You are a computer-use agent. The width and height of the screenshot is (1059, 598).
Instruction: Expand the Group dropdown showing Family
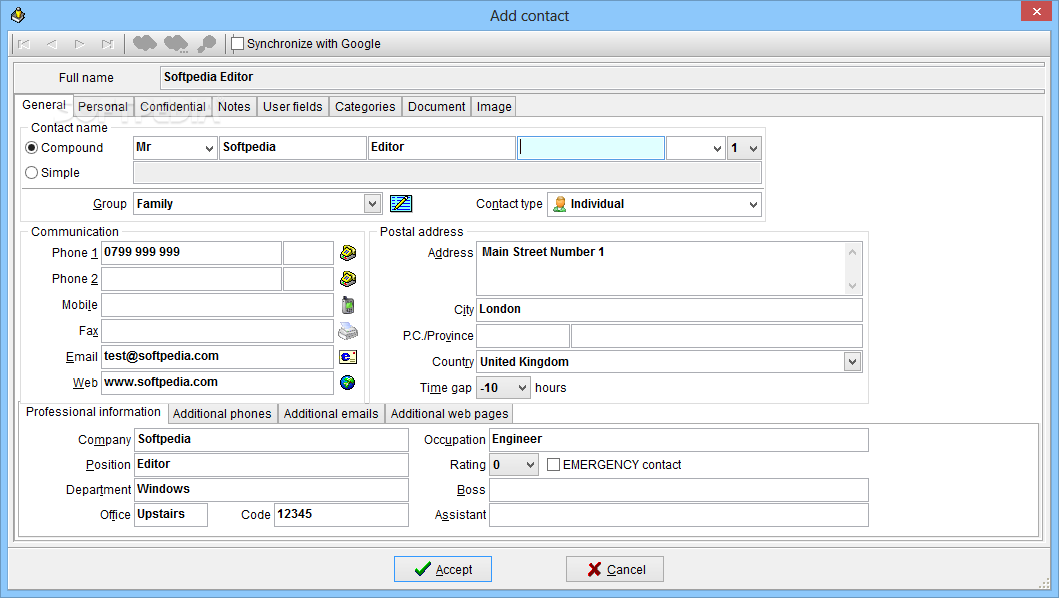click(x=372, y=203)
